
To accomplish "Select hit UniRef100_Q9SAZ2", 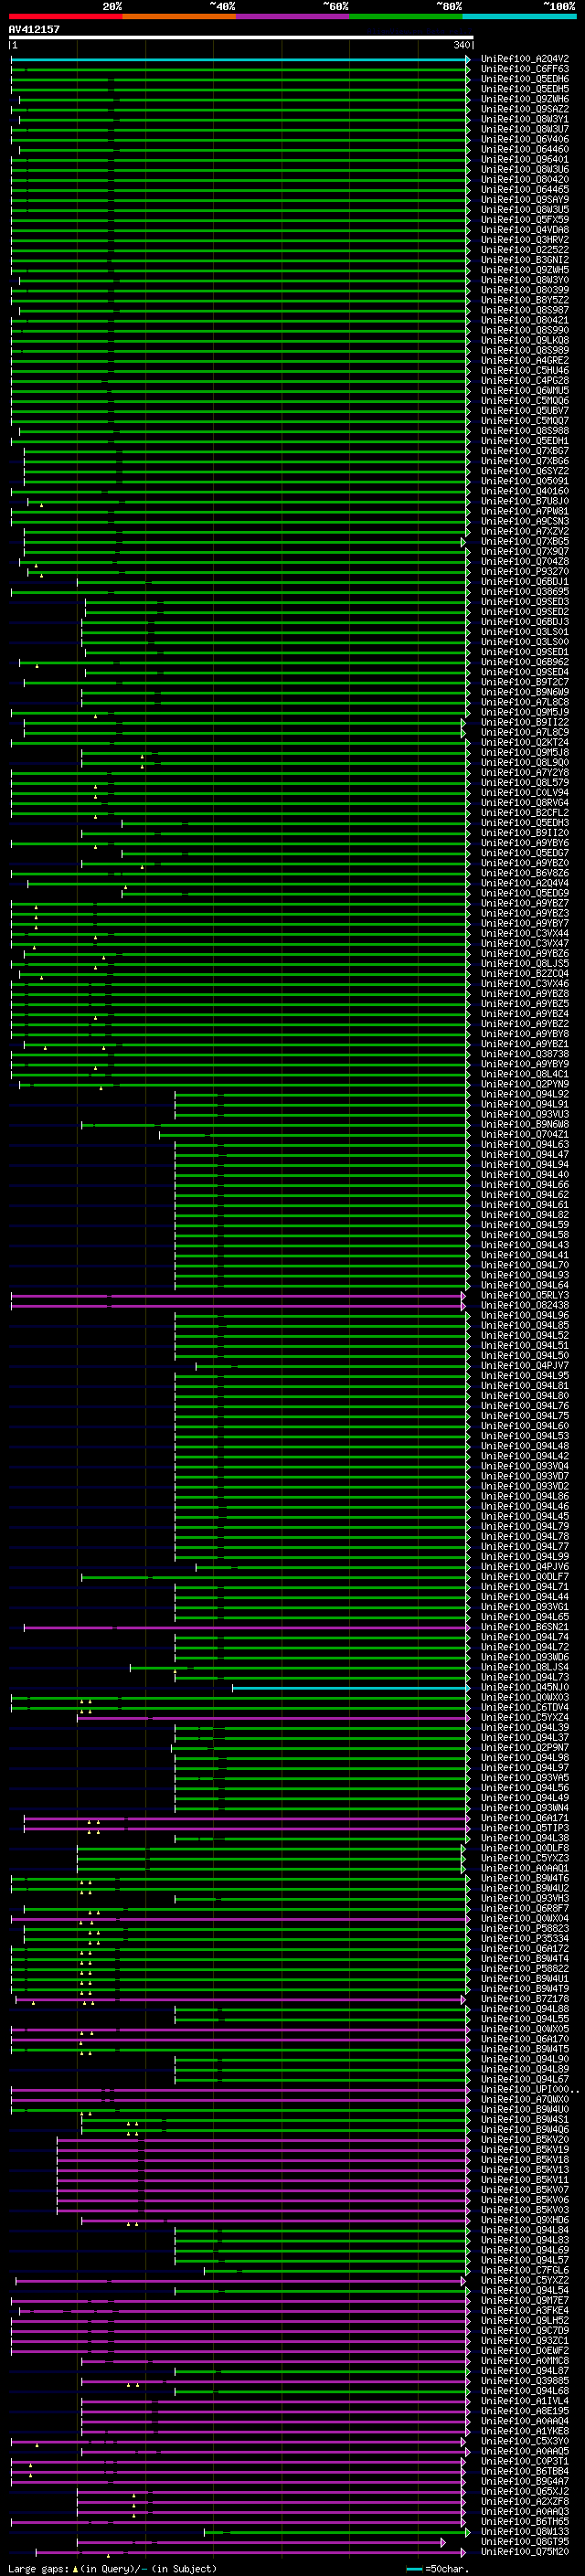I will 525,109.
